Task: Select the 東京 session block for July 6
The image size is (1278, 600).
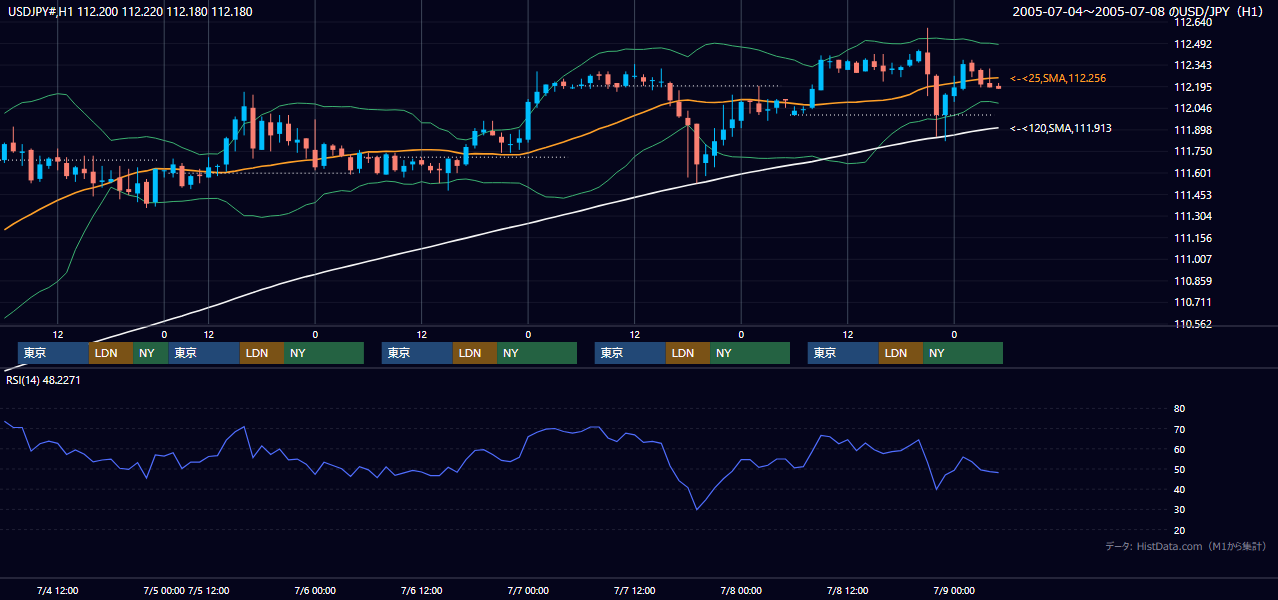Action: [417, 353]
